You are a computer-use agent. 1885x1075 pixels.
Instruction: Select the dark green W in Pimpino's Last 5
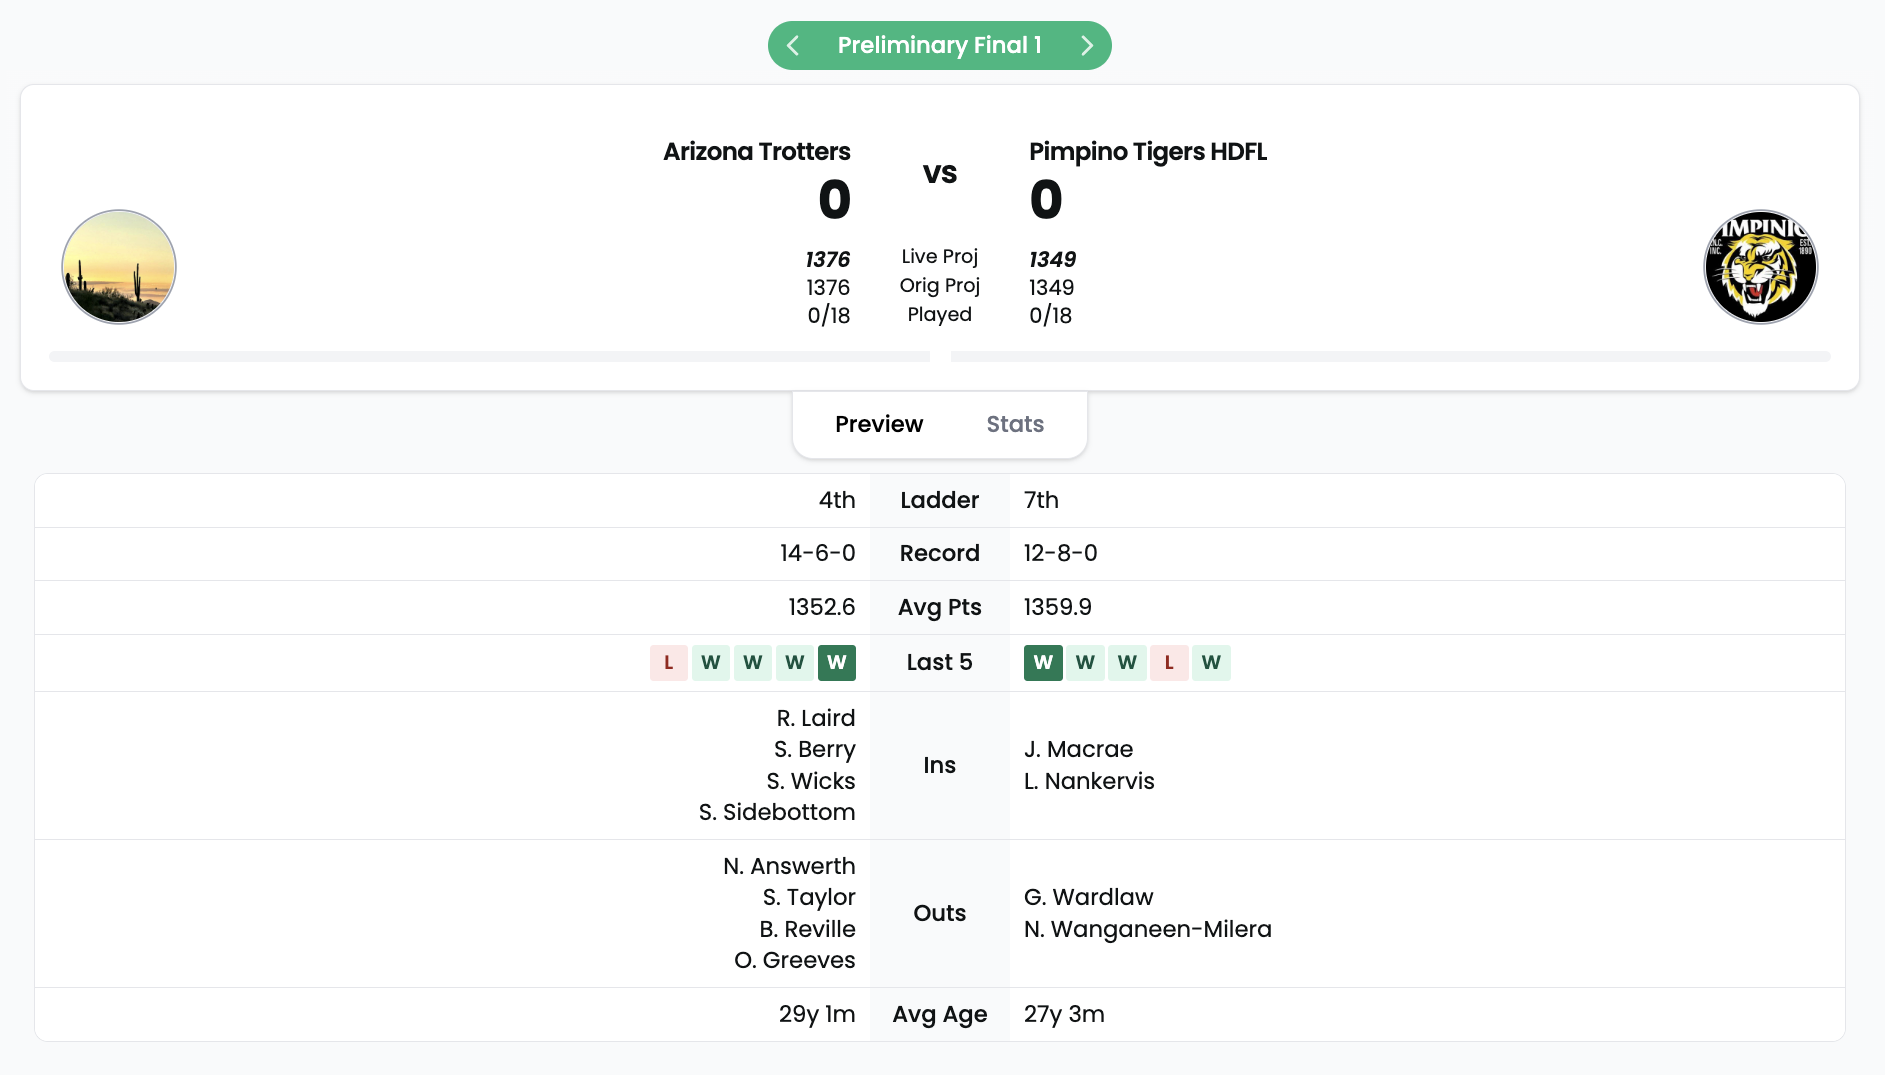coord(1043,662)
